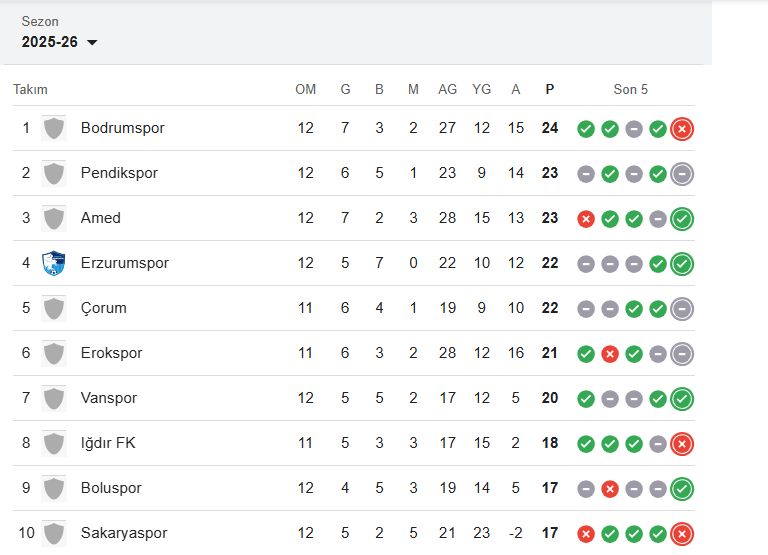This screenshot has width=768, height=555.
Task: Click Sakaryaspor's first red loss icon
Action: tap(586, 534)
